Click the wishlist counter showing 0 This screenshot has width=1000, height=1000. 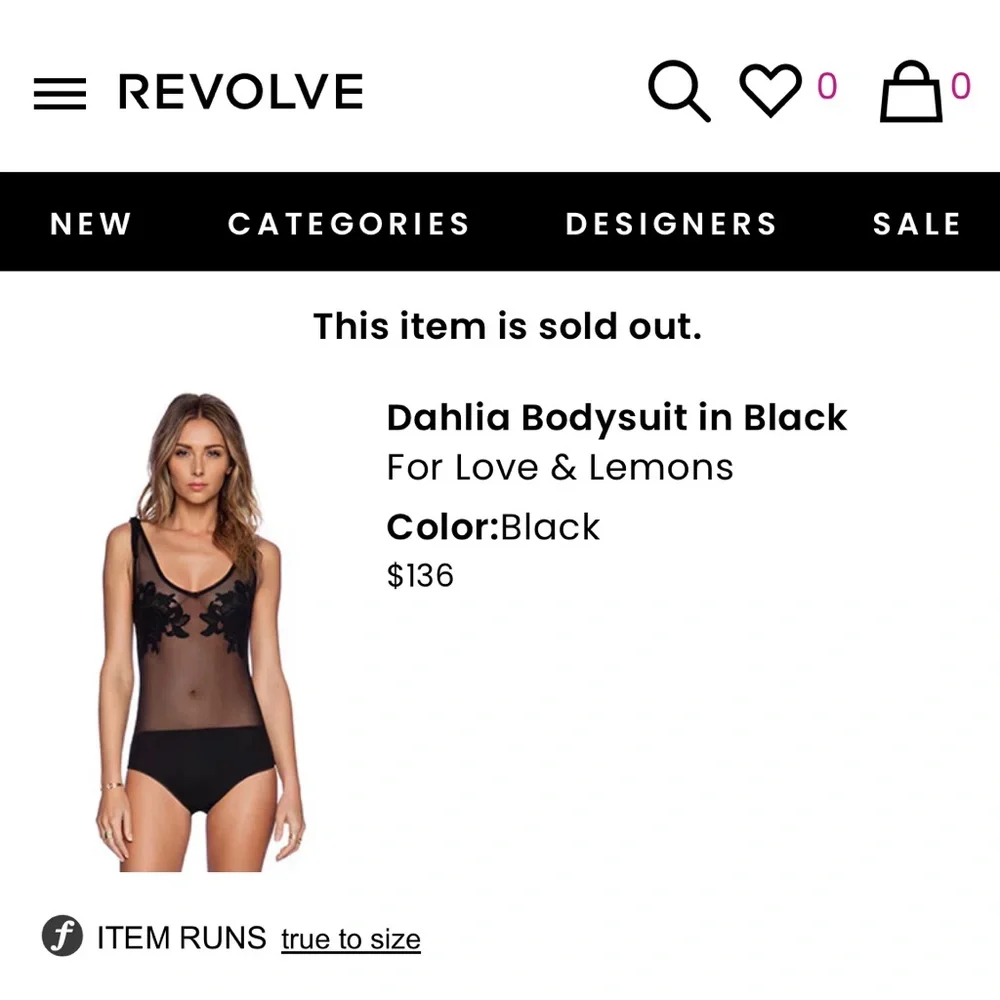click(828, 88)
